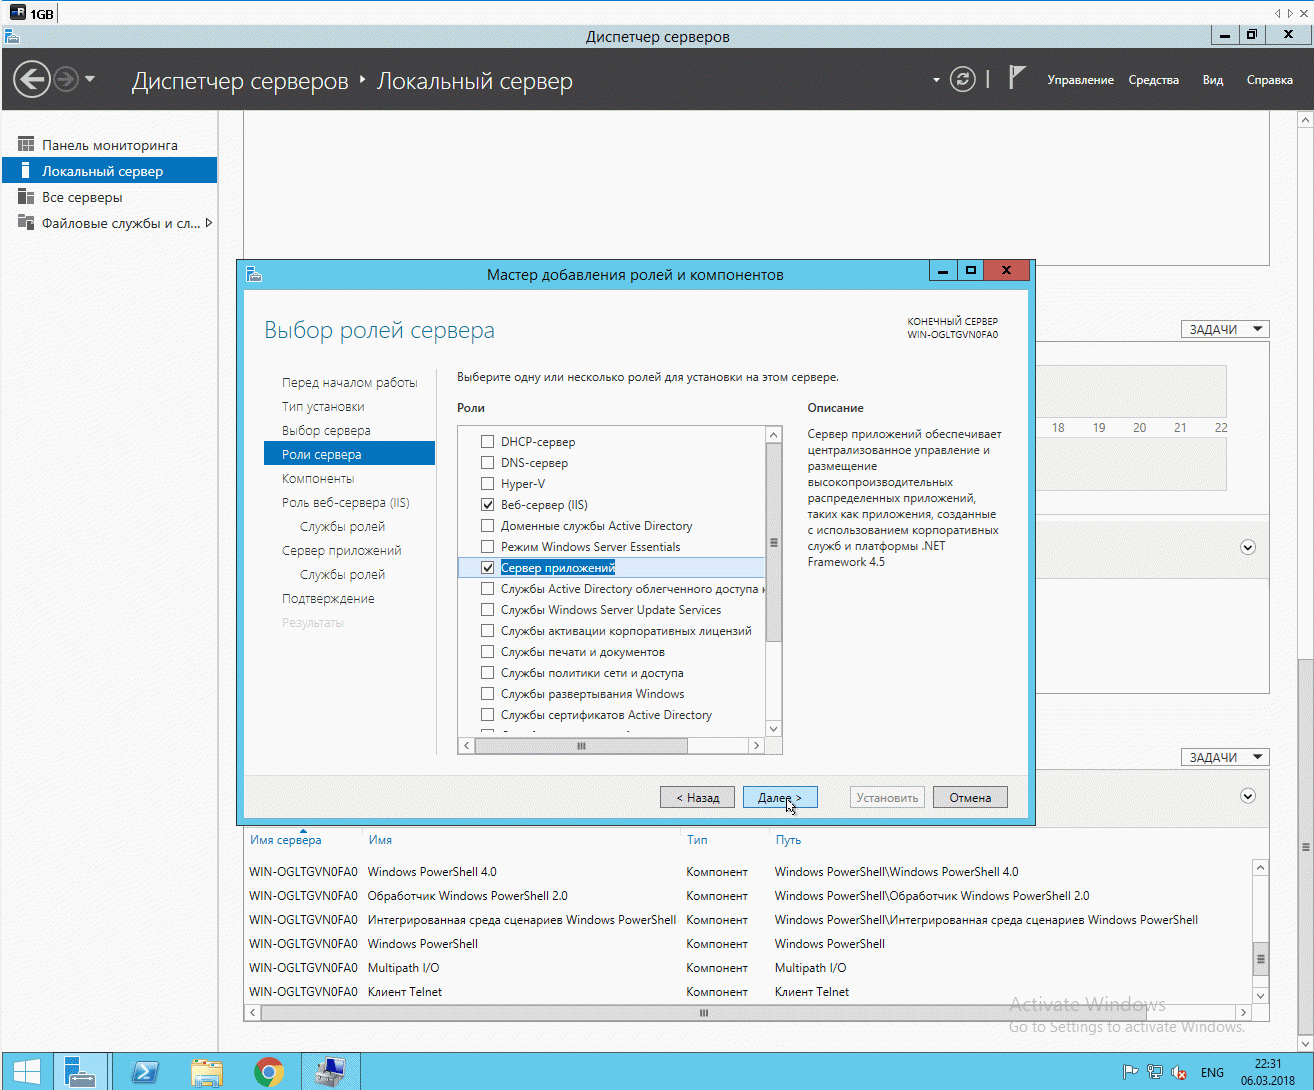Tick the Службы печати и документов checkbox

tap(488, 651)
